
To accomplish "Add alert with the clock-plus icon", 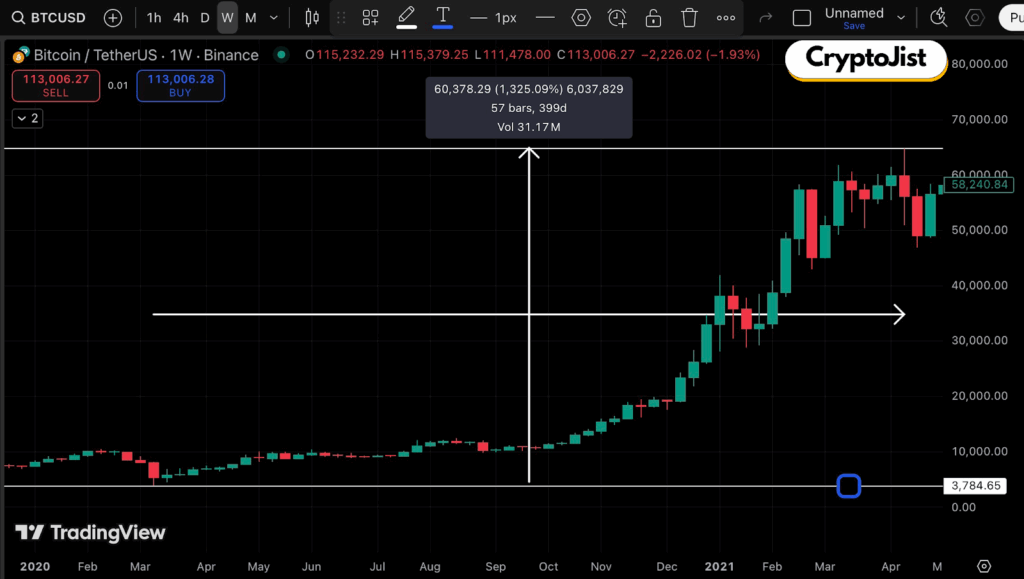I will coord(617,17).
